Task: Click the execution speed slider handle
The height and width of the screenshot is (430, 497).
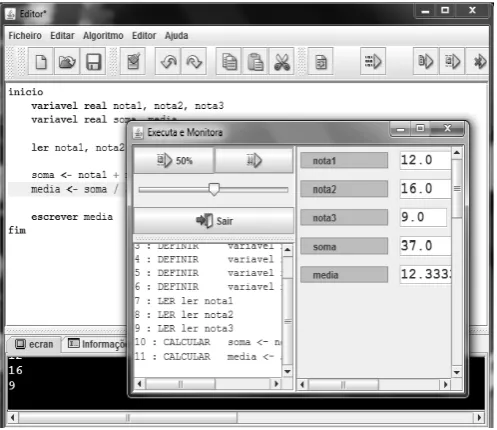Action: tap(214, 189)
